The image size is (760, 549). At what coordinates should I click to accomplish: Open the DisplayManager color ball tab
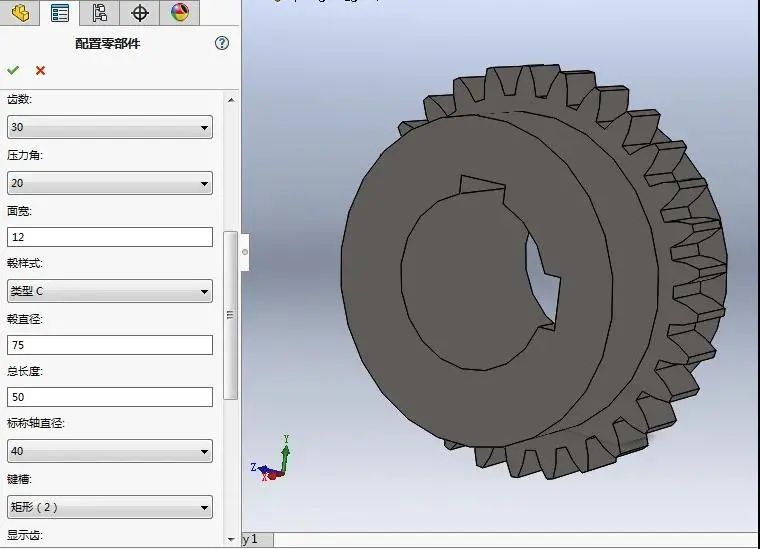tap(179, 13)
